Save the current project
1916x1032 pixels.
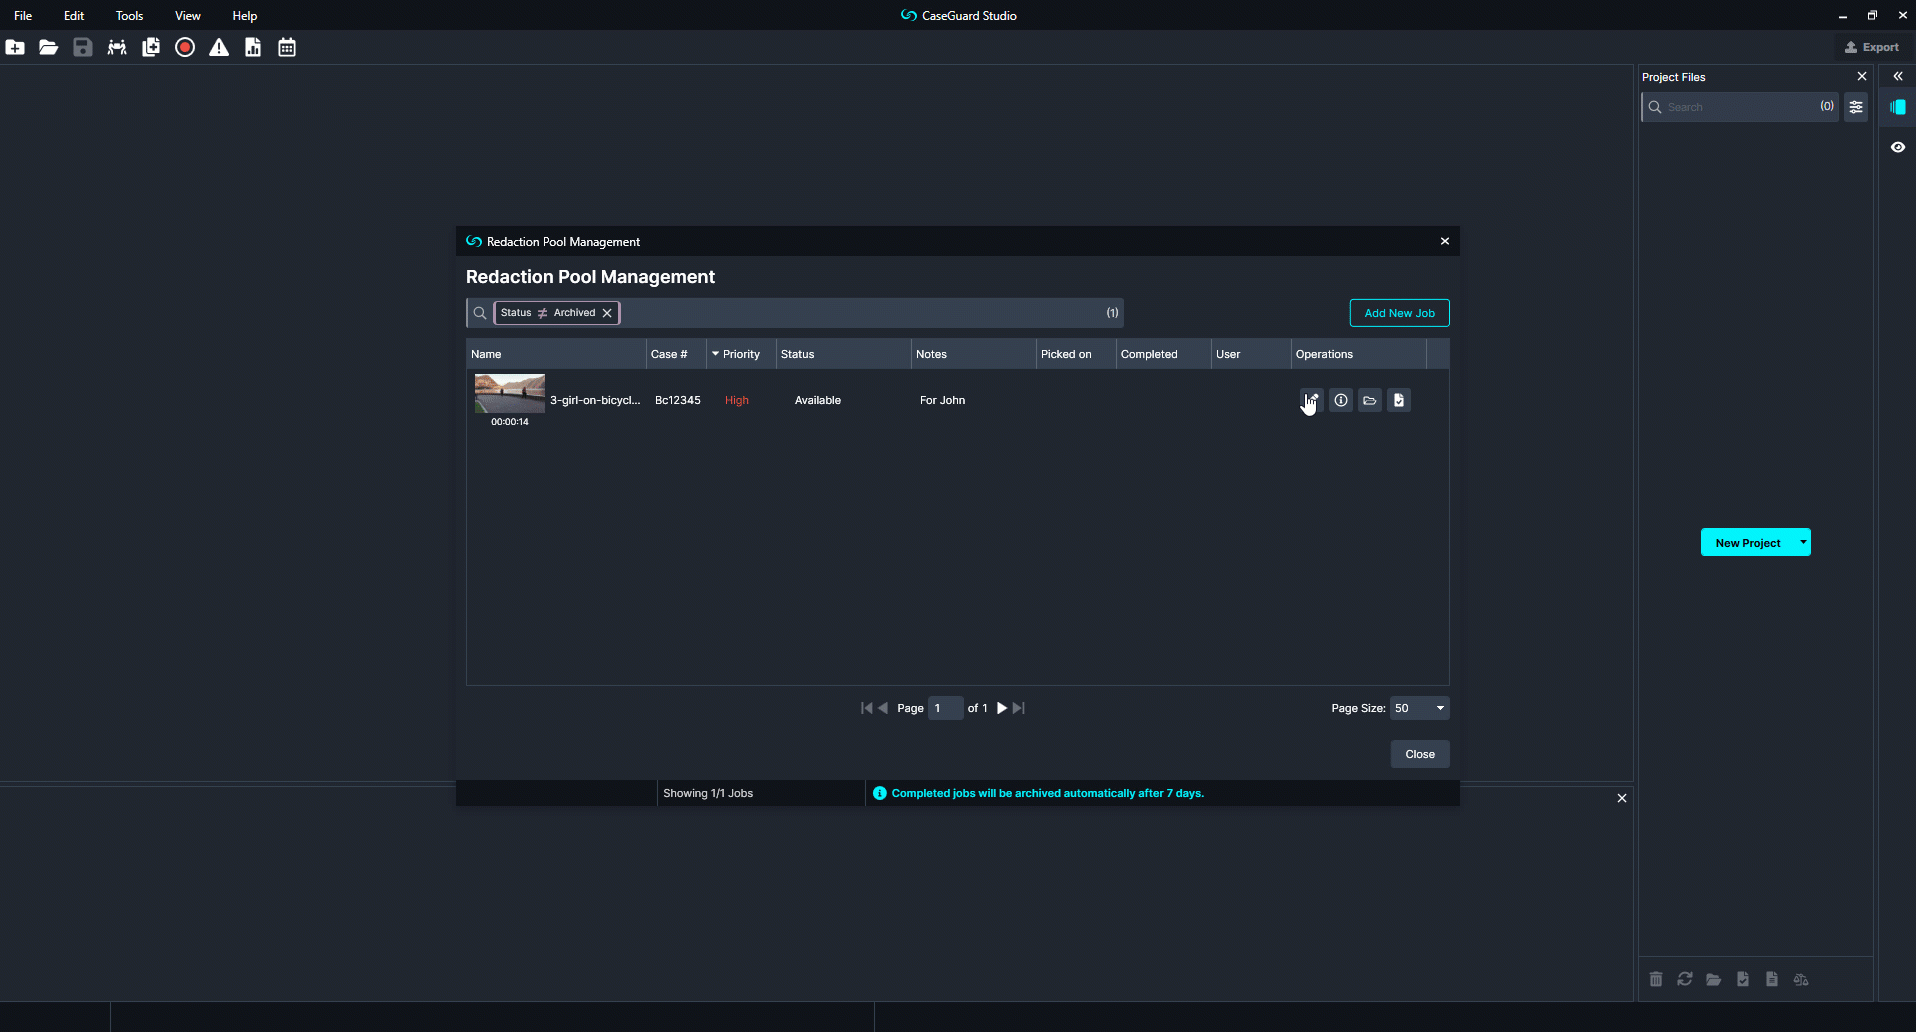(x=82, y=47)
